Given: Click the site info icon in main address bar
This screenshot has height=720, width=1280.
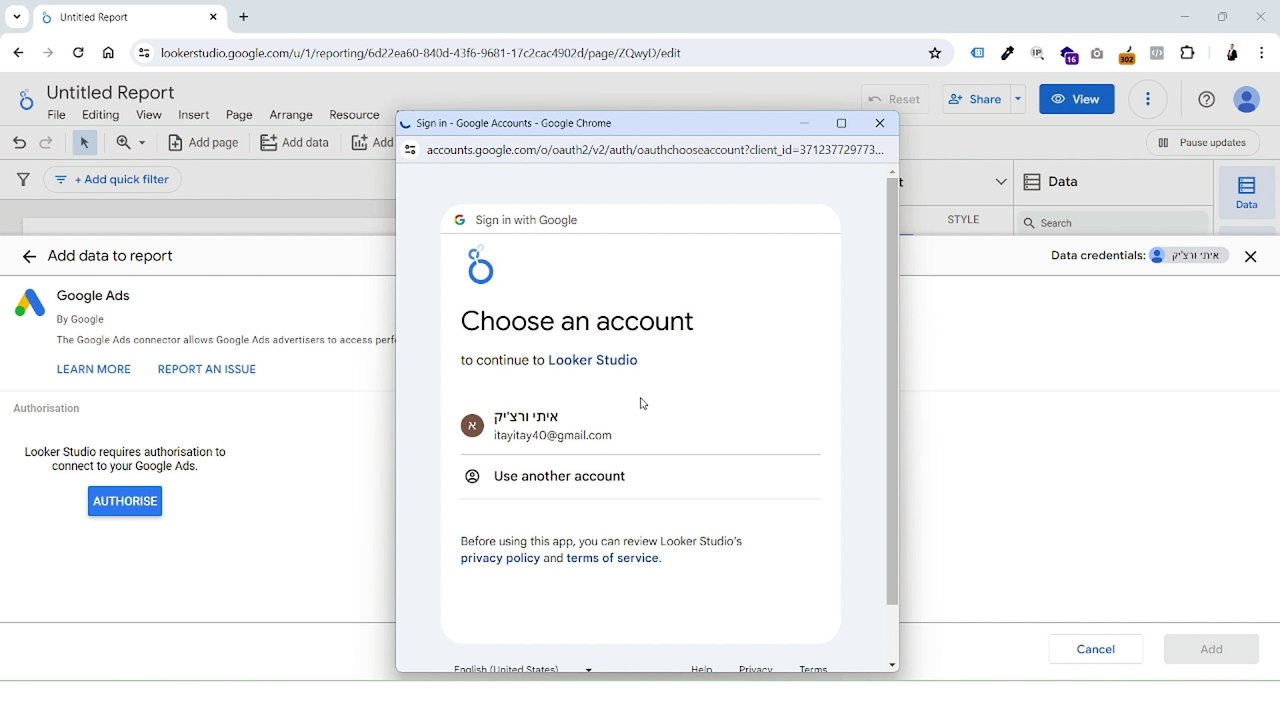Looking at the screenshot, I should pyautogui.click(x=144, y=53).
